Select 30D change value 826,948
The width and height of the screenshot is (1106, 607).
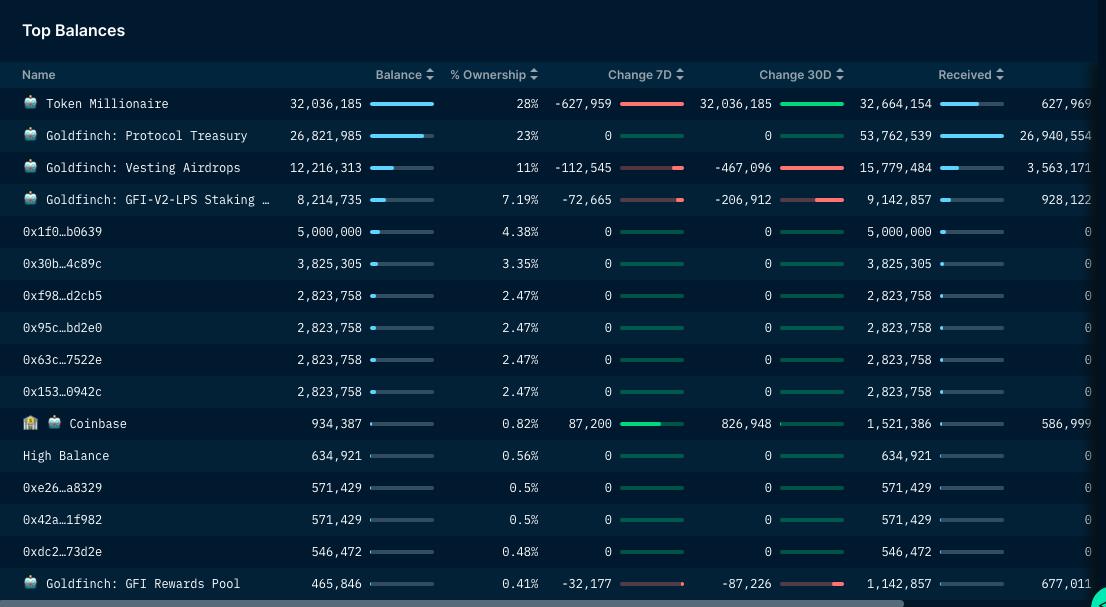pos(746,424)
